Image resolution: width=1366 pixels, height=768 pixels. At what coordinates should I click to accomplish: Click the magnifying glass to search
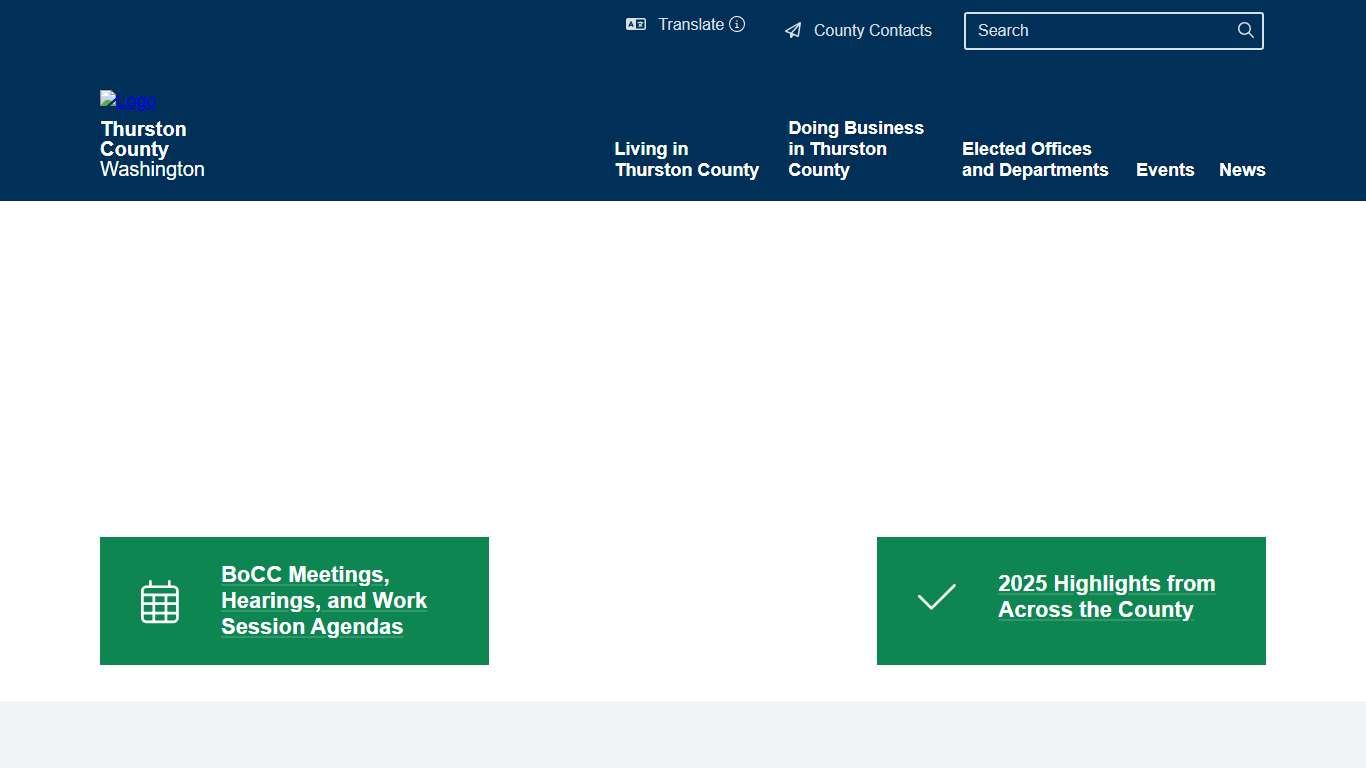pos(1245,30)
